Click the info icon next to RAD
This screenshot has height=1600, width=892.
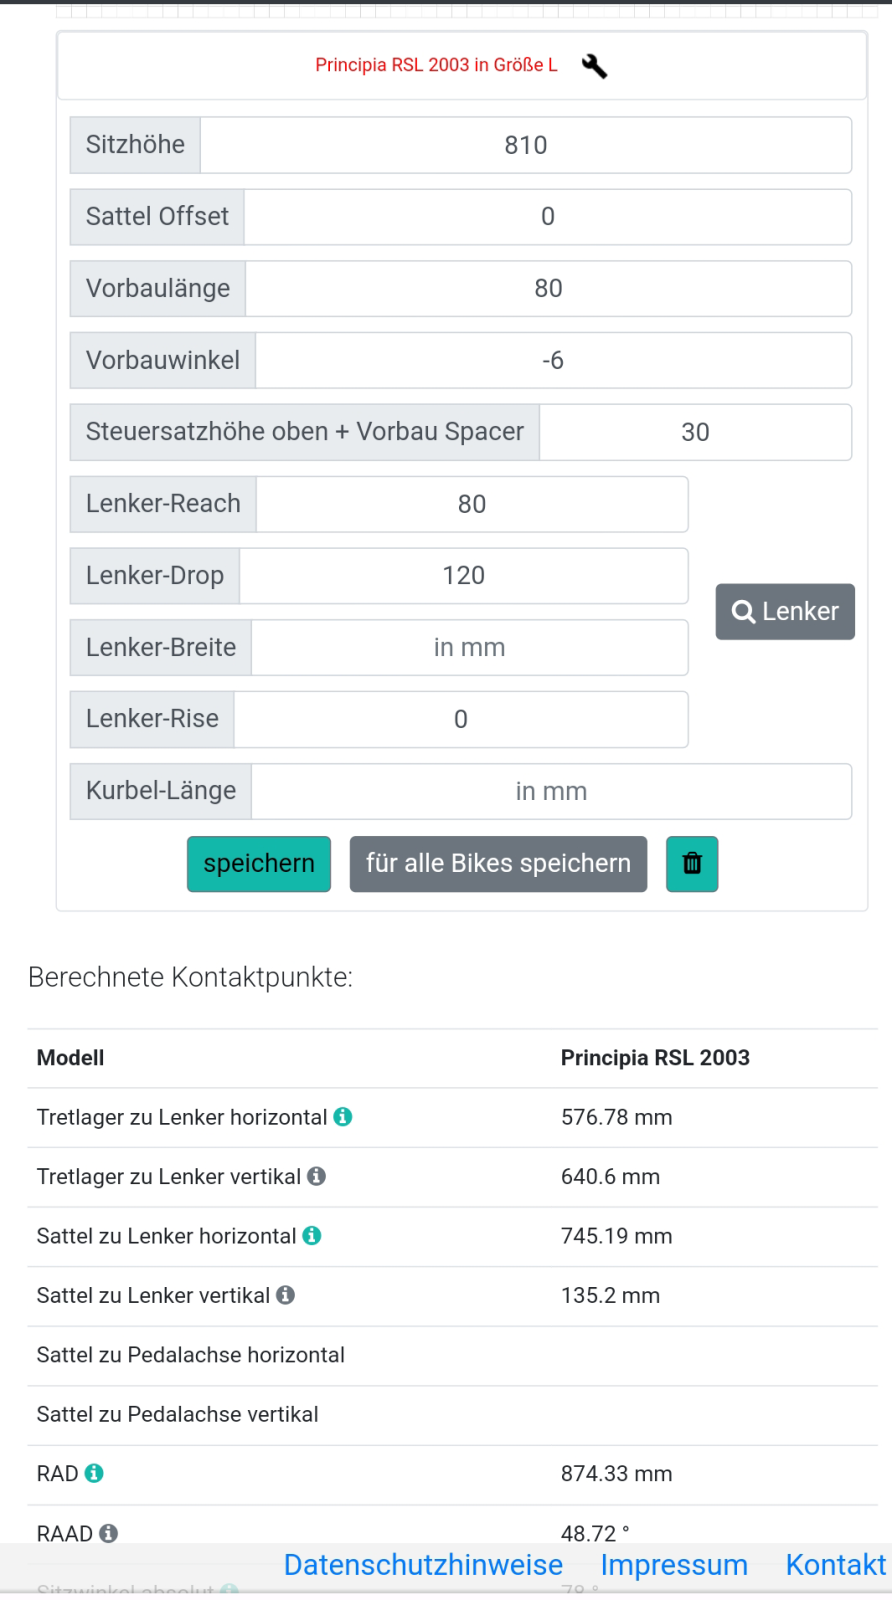[94, 1473]
